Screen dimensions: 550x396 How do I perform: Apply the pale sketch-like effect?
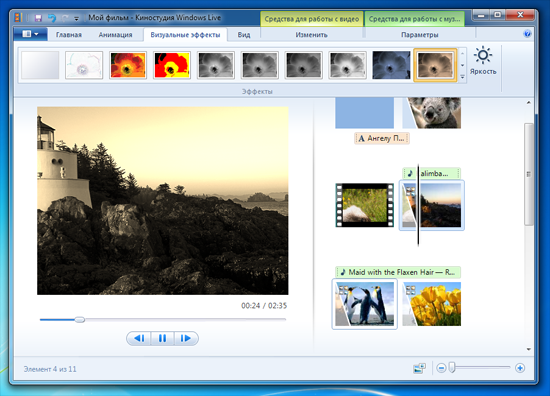[84, 65]
